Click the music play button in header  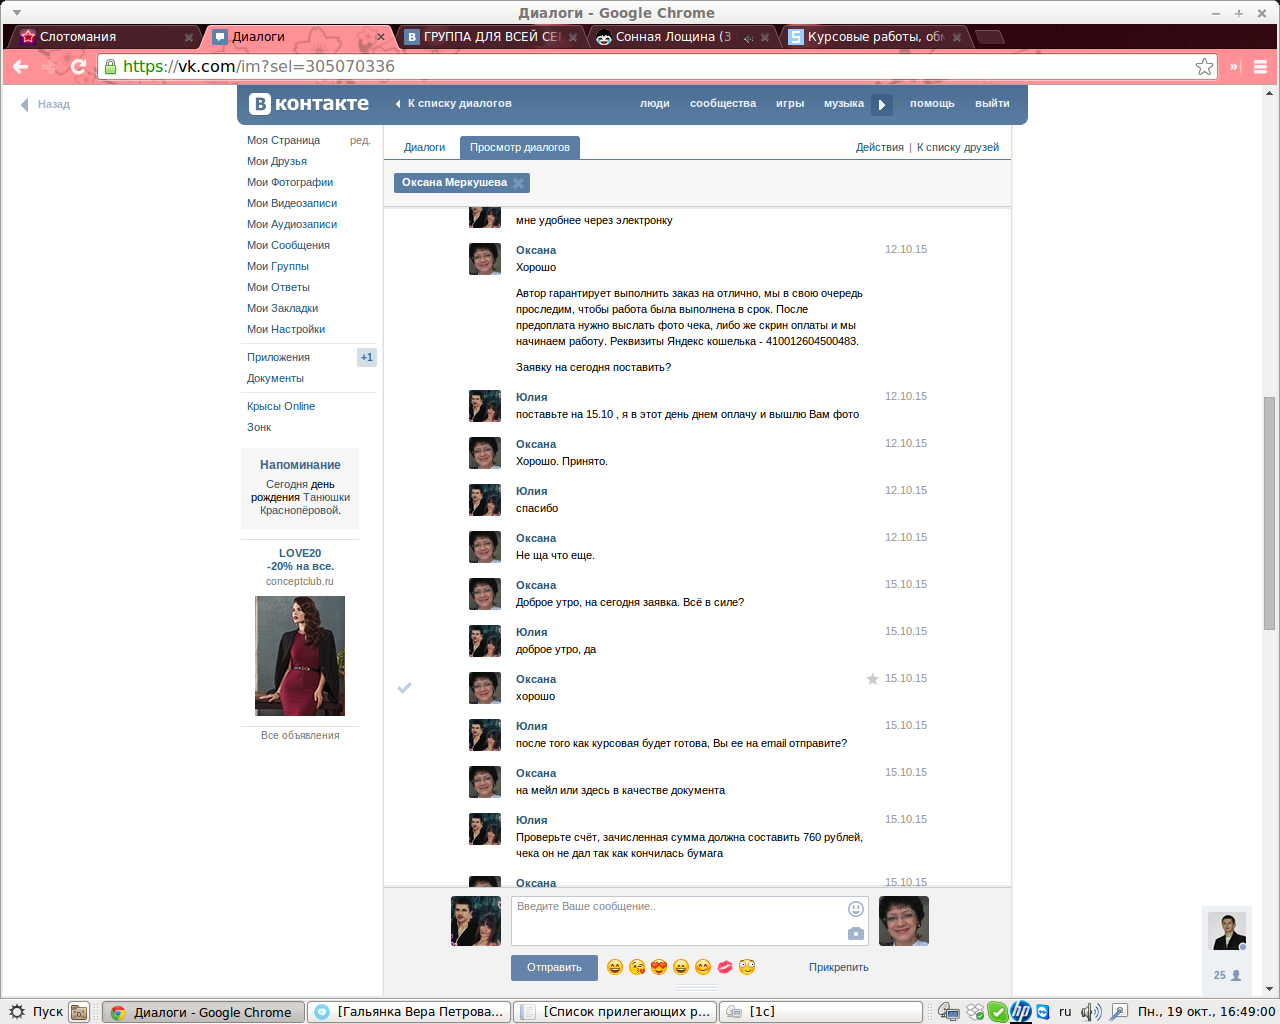coord(881,104)
